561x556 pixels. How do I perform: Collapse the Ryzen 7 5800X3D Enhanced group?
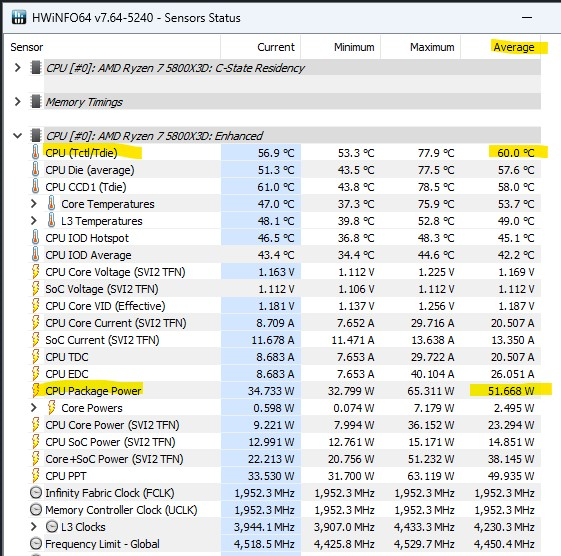[x=17, y=136]
